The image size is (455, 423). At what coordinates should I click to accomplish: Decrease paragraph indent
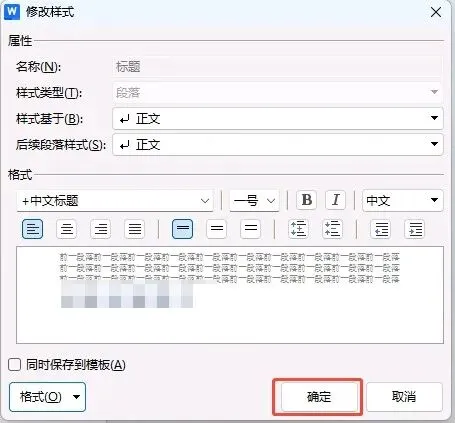point(381,229)
